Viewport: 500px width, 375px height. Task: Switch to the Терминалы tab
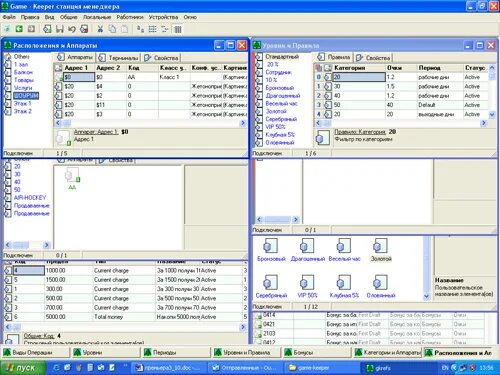(x=119, y=58)
